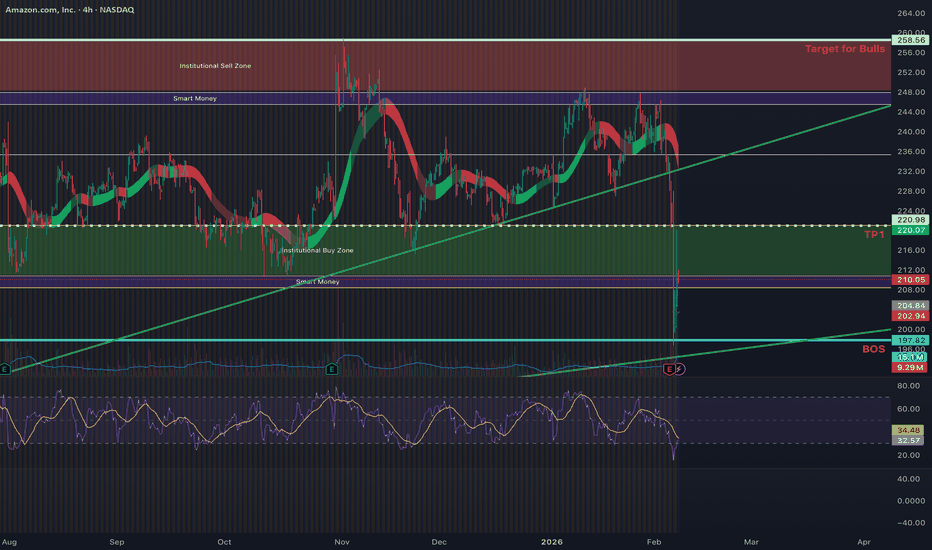Click the green earnings E marker near November
The width and height of the screenshot is (932, 550).
pyautogui.click(x=330, y=369)
